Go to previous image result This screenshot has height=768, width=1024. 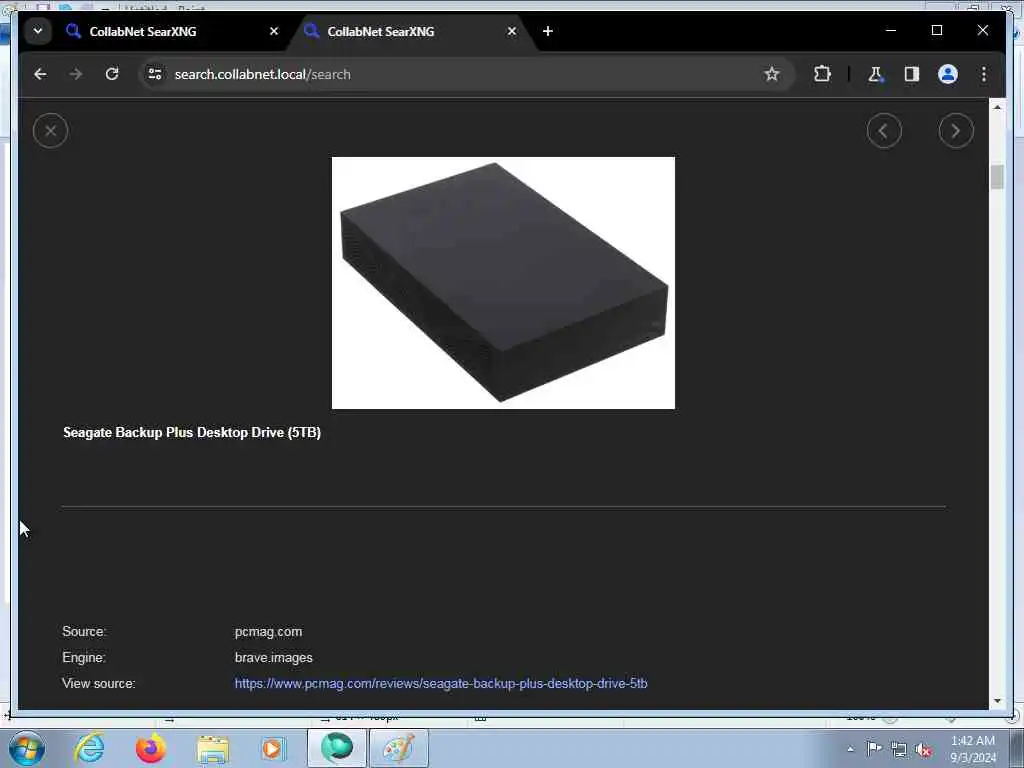coord(884,131)
